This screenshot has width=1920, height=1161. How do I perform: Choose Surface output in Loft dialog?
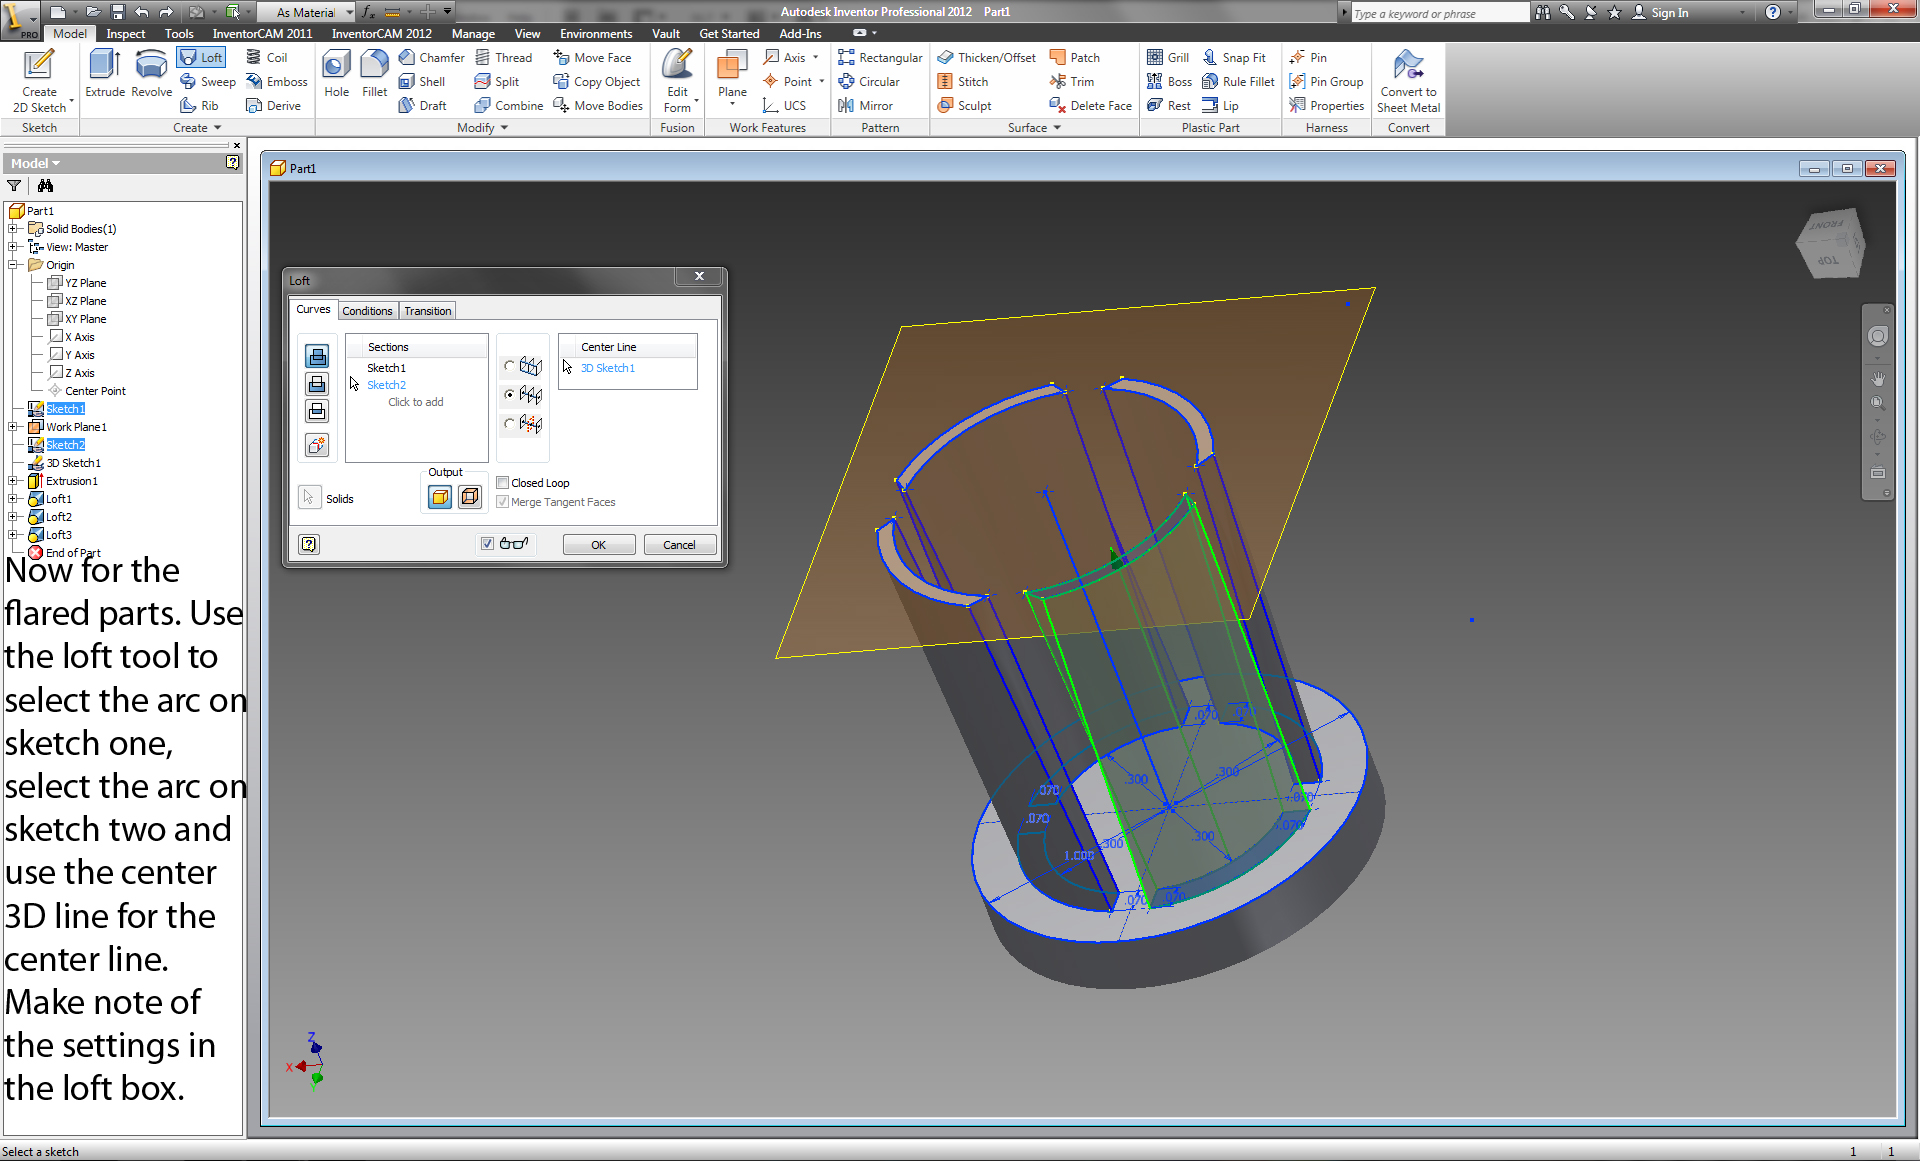[470, 497]
